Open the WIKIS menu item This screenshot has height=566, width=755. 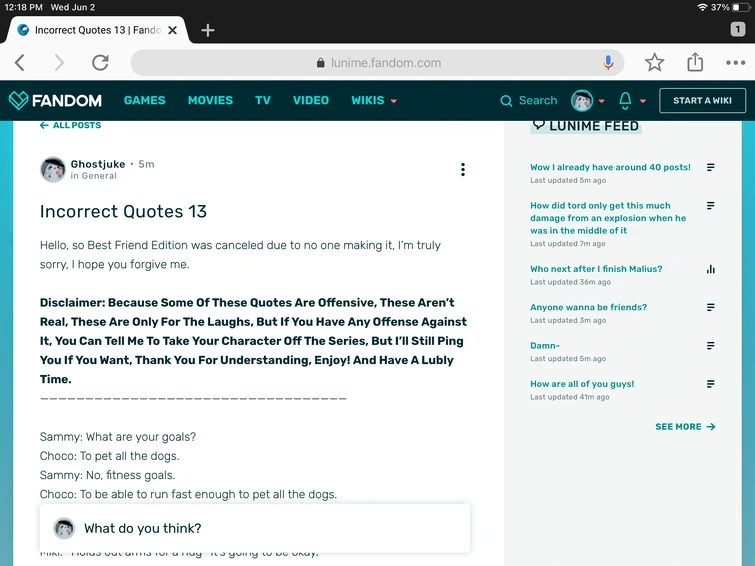click(x=367, y=100)
